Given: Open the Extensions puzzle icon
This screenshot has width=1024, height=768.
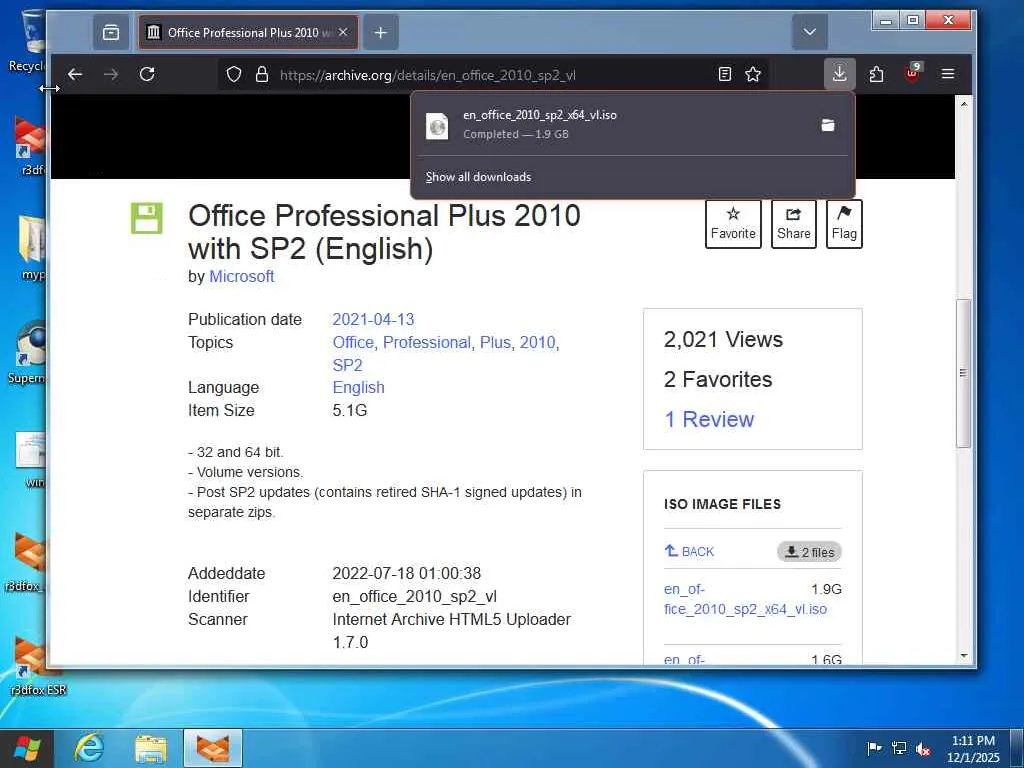Looking at the screenshot, I should pos(876,74).
